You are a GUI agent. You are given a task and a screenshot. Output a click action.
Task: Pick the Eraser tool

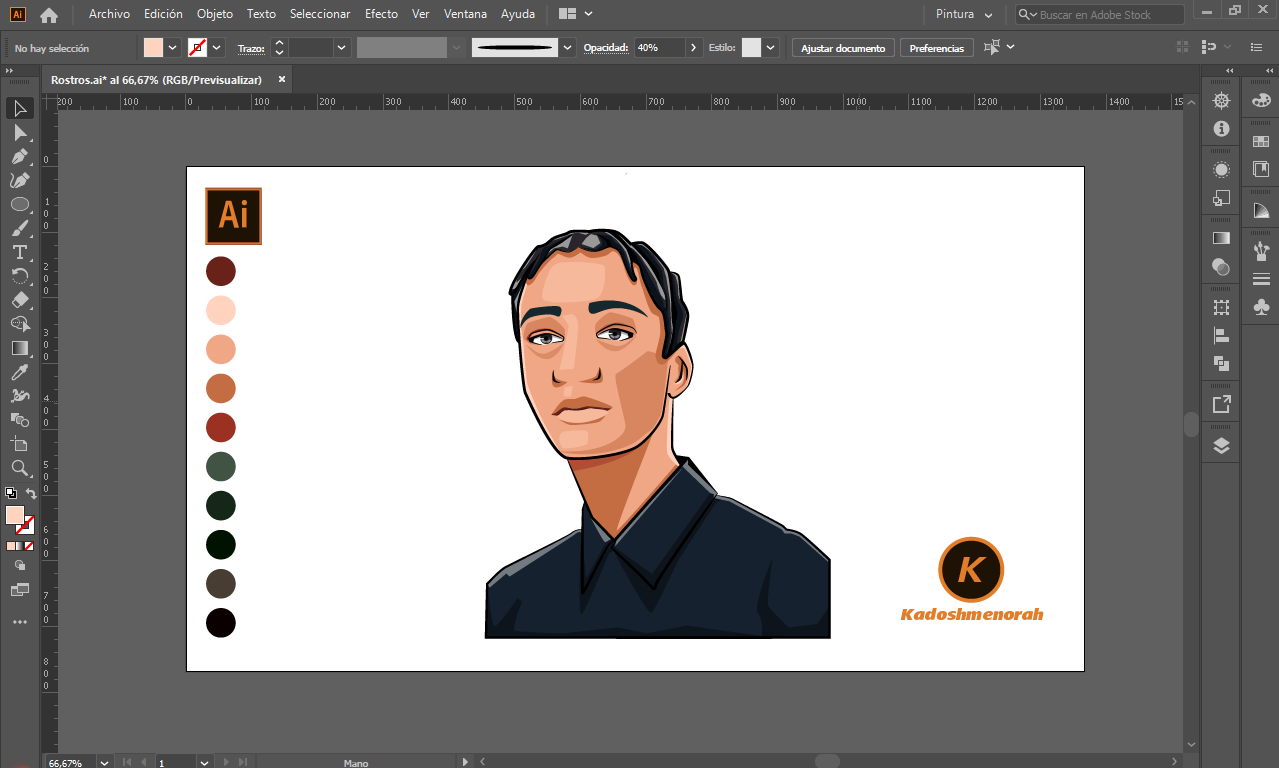pyautogui.click(x=19, y=300)
